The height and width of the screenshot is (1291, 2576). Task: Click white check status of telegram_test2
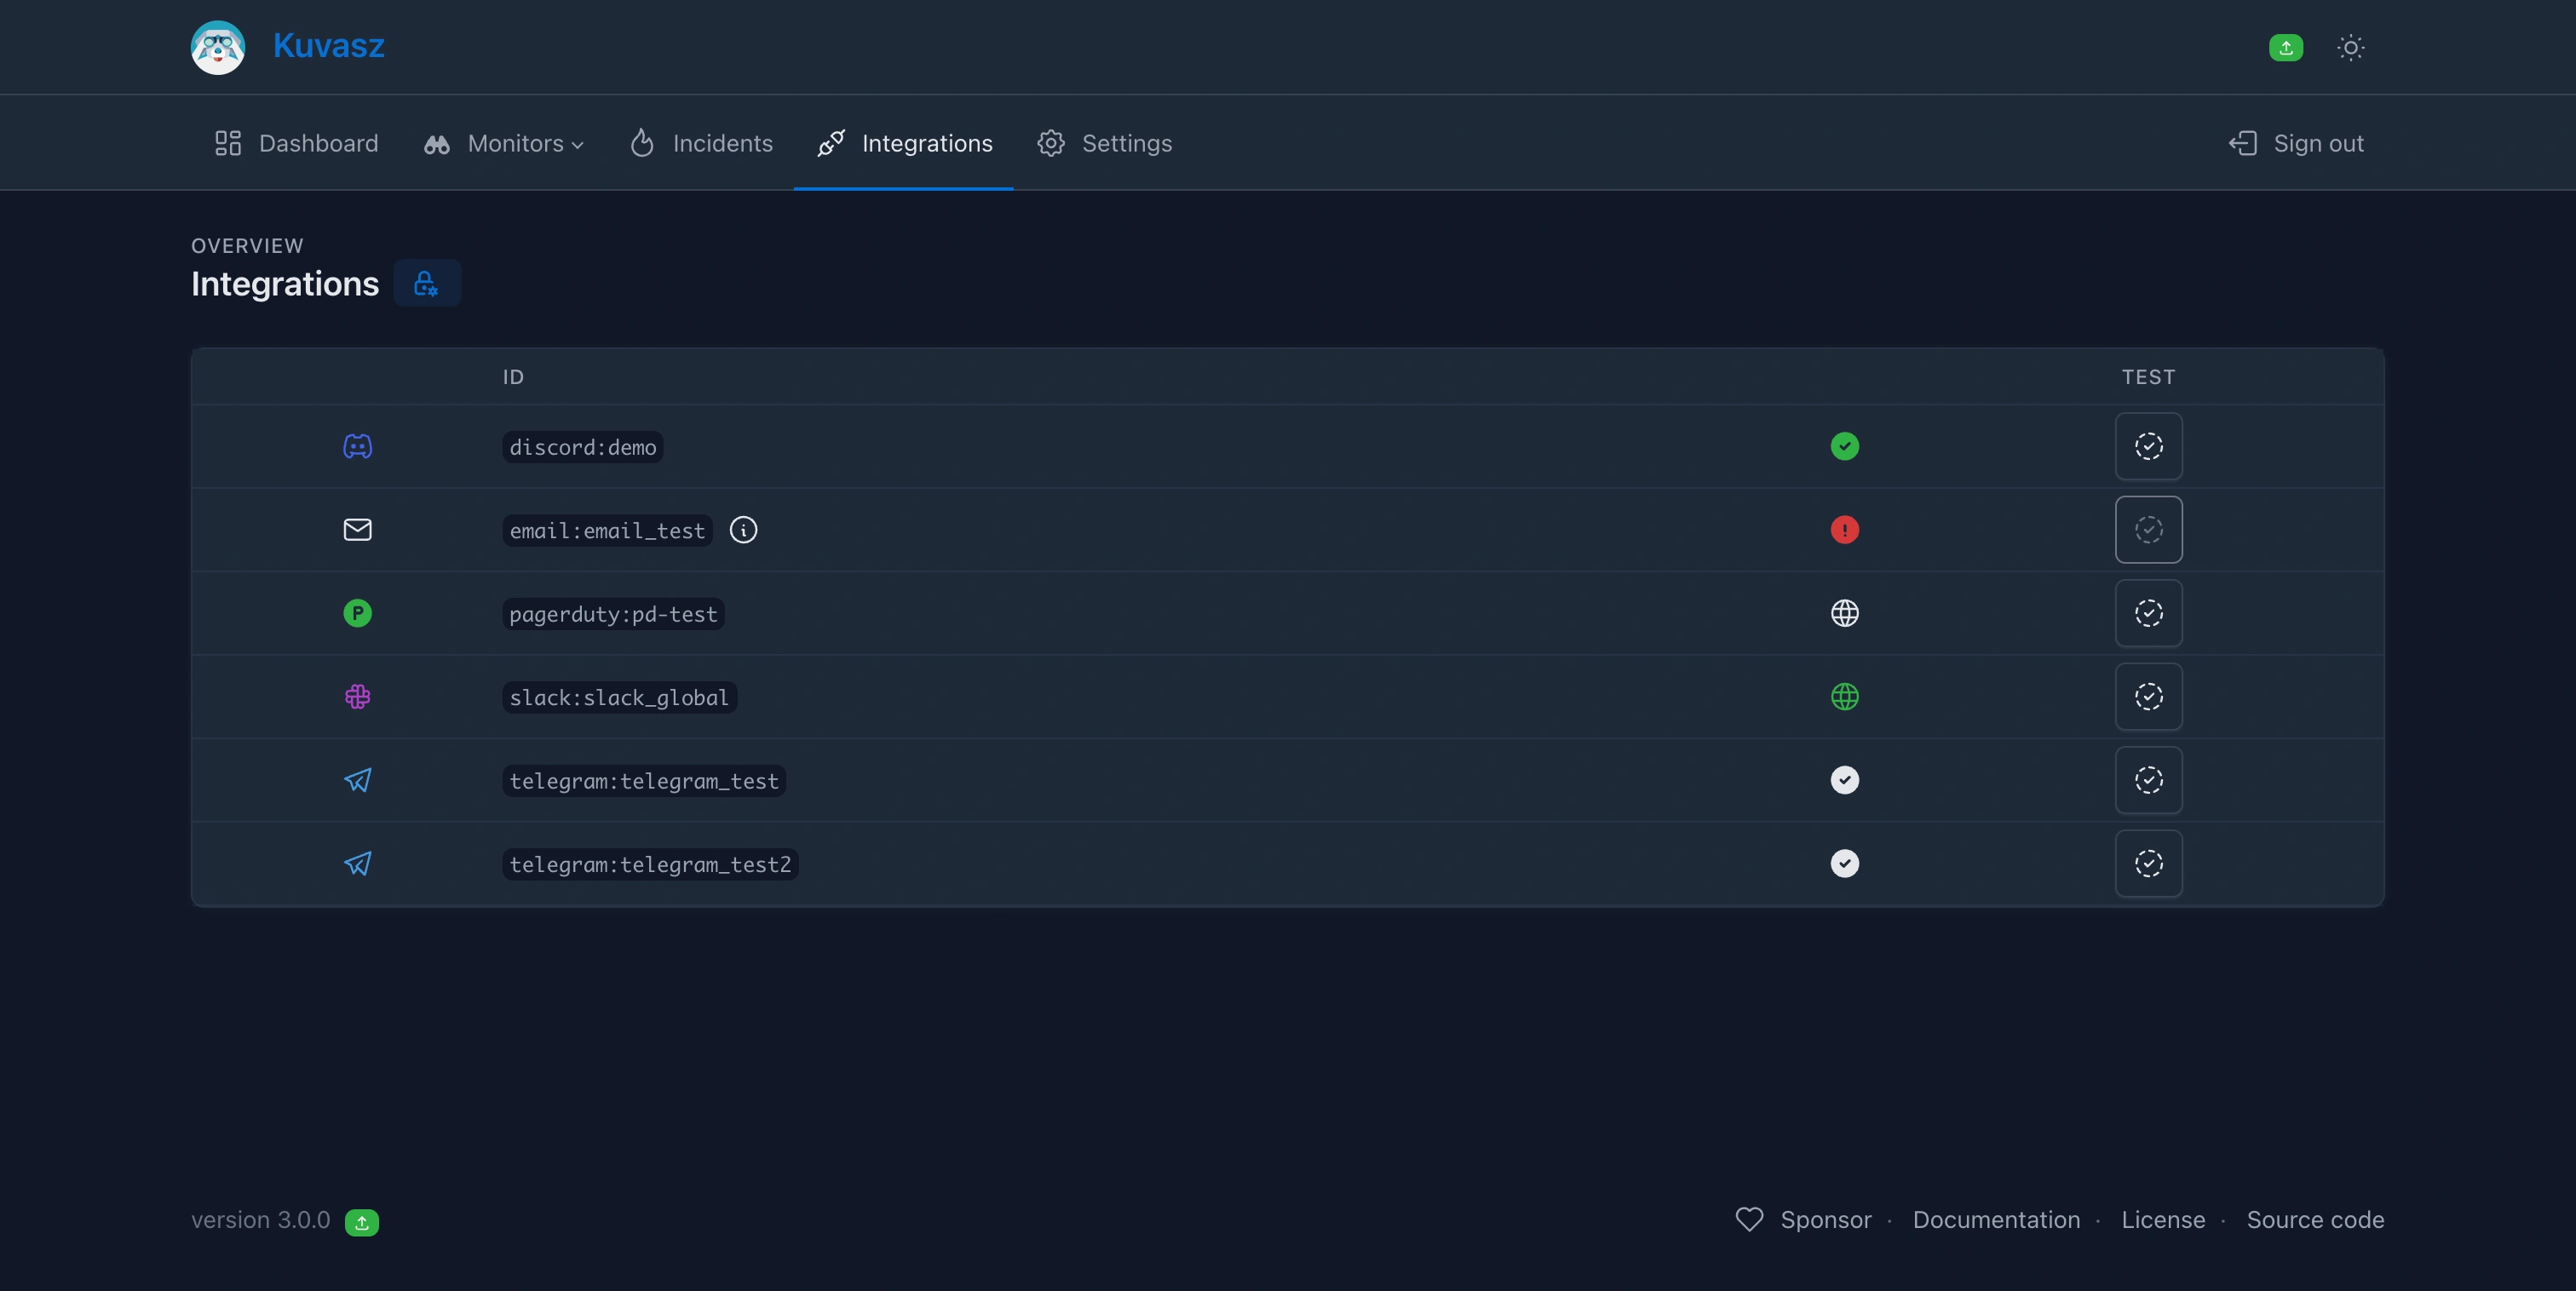[x=1844, y=863]
